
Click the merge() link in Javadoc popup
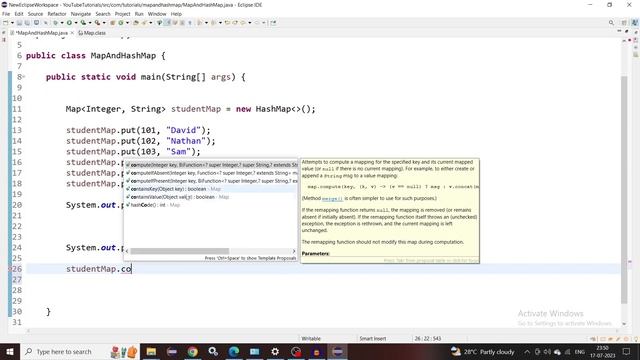332,198
